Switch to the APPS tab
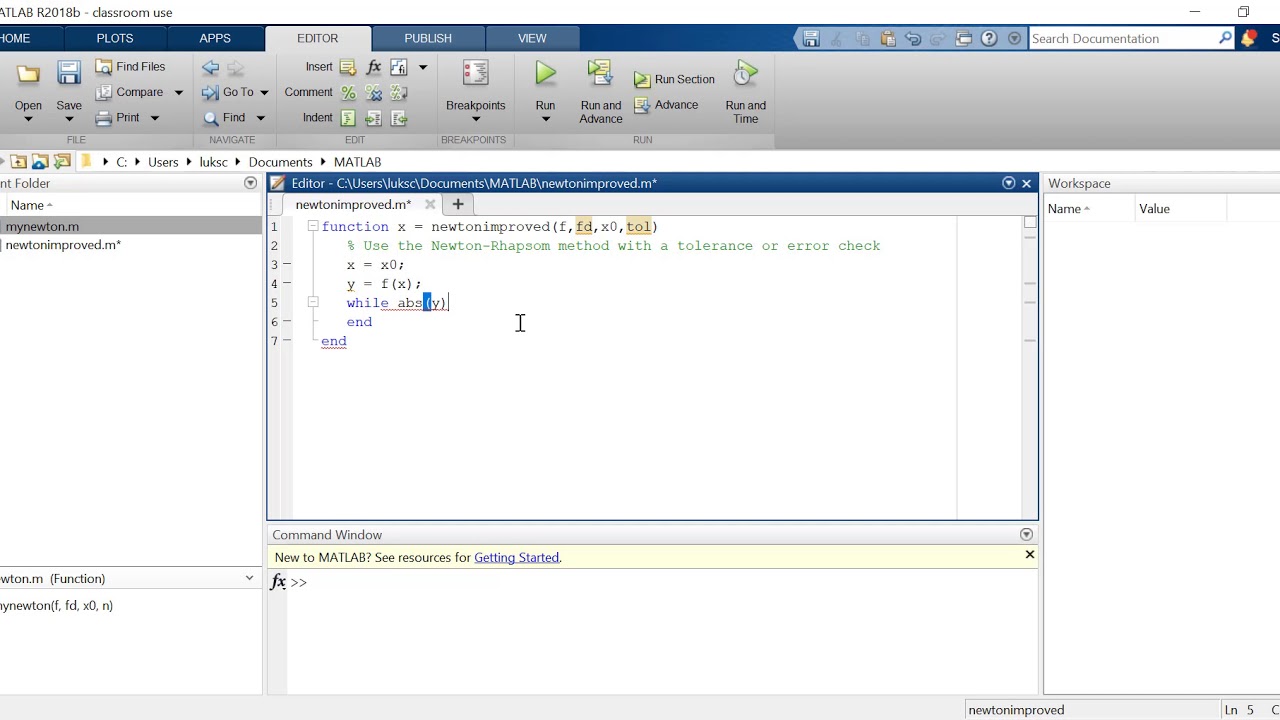This screenshot has height=720, width=1280. 215,38
